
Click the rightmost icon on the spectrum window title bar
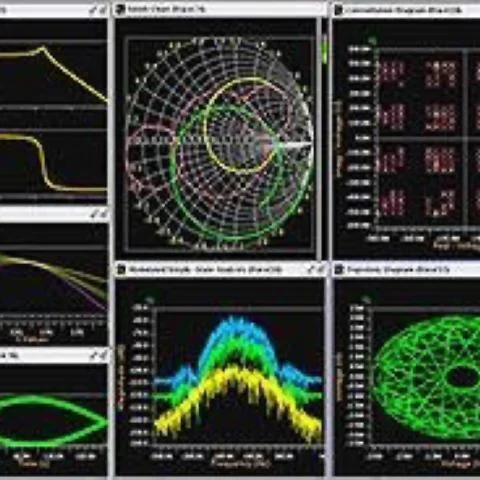321,269
